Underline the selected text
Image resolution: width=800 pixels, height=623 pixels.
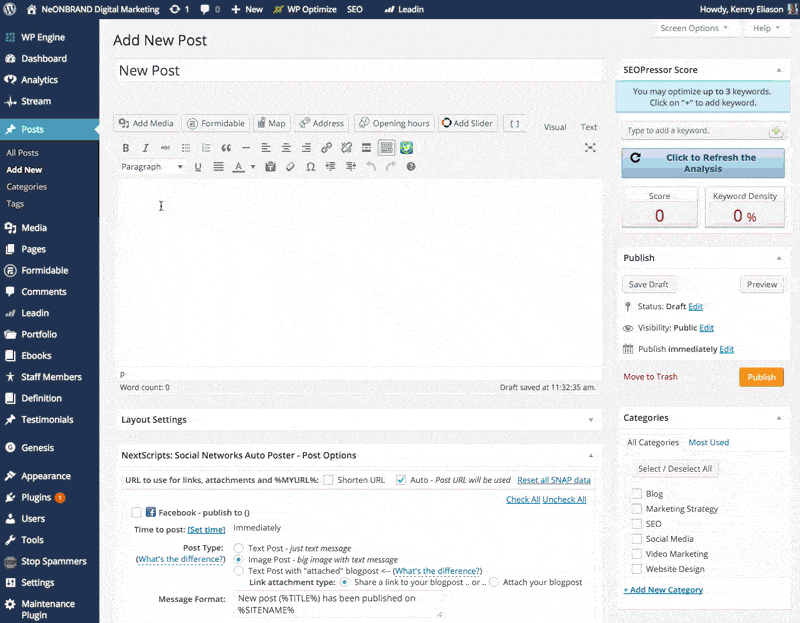198,167
